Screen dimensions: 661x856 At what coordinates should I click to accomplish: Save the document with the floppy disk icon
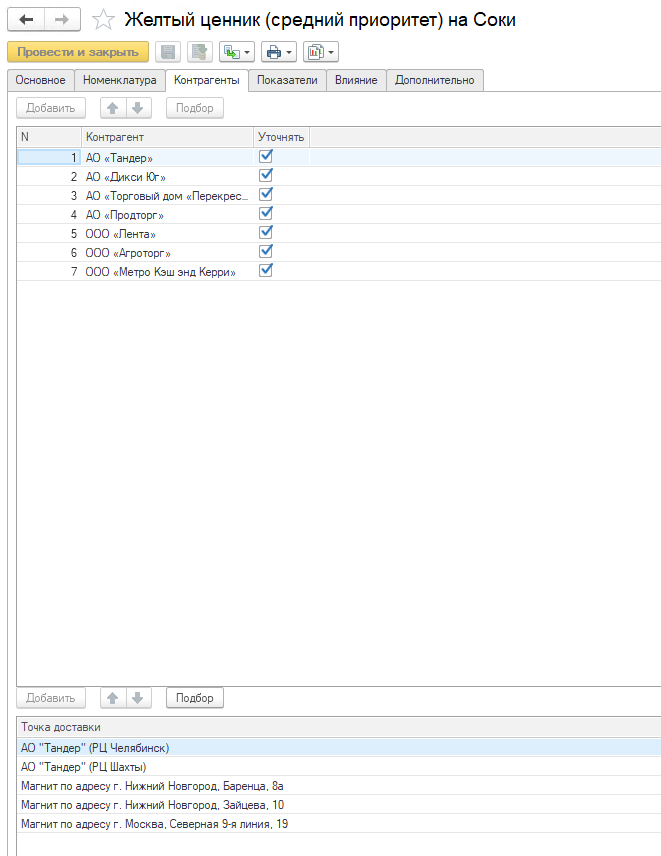point(169,52)
